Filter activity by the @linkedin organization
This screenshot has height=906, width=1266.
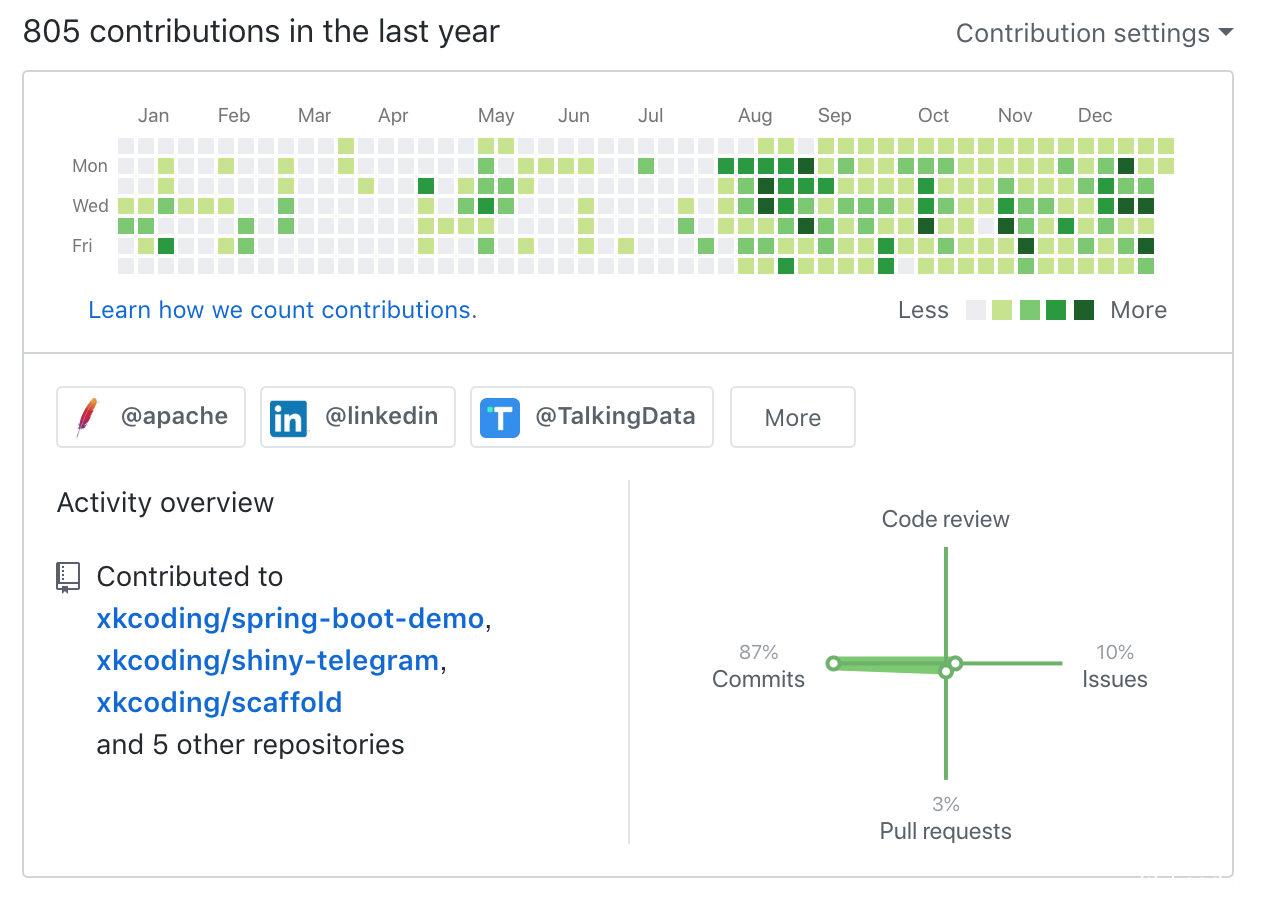click(357, 417)
